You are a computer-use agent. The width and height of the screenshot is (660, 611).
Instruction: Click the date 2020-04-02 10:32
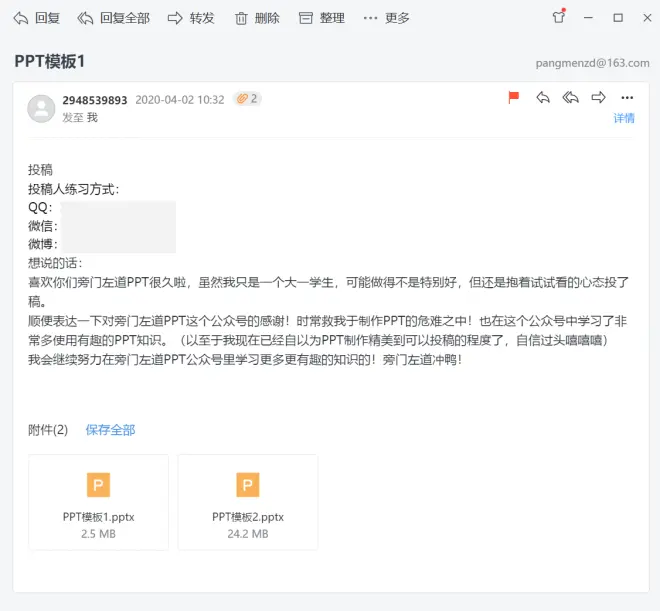[180, 100]
